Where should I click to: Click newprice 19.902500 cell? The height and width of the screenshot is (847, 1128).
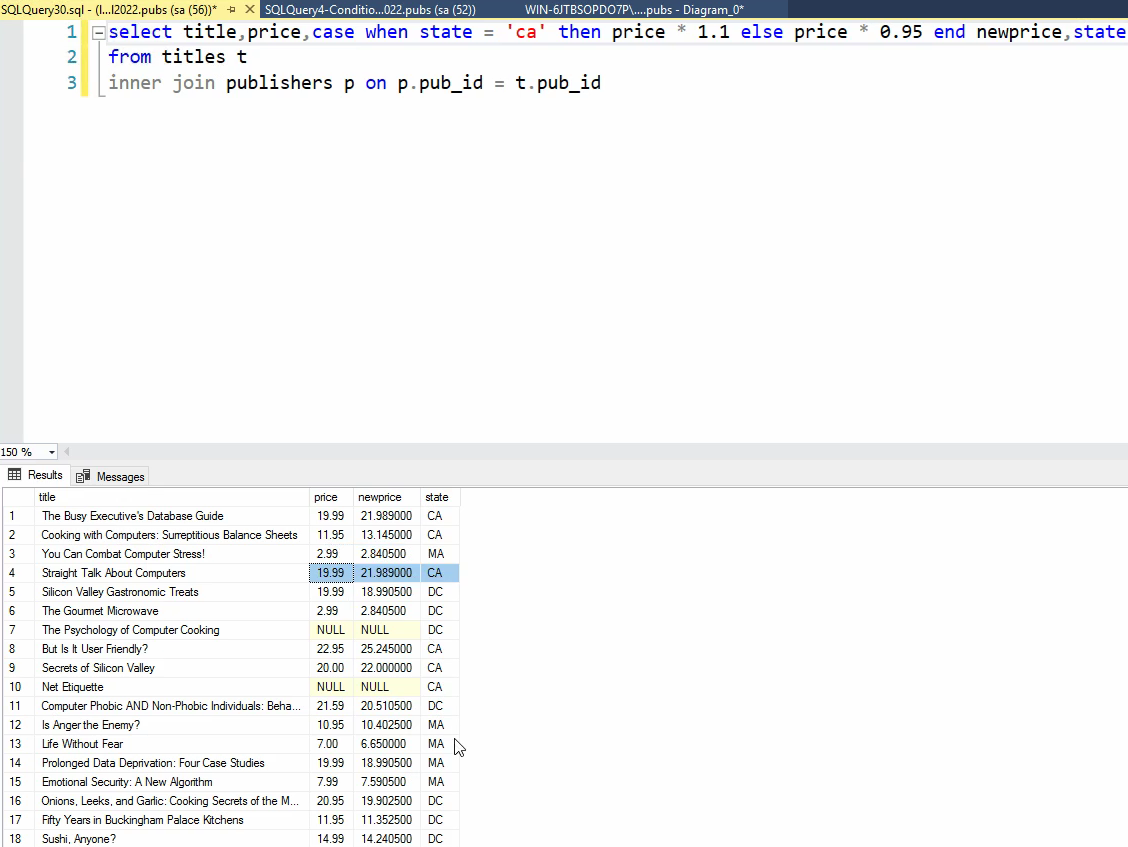coord(386,801)
